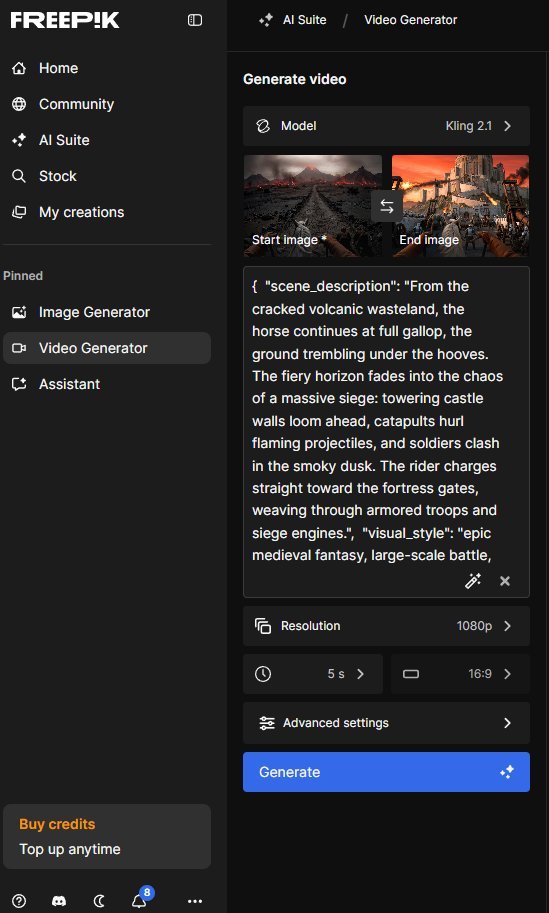
Task: Select the Start image thumbnail
Action: point(313,206)
